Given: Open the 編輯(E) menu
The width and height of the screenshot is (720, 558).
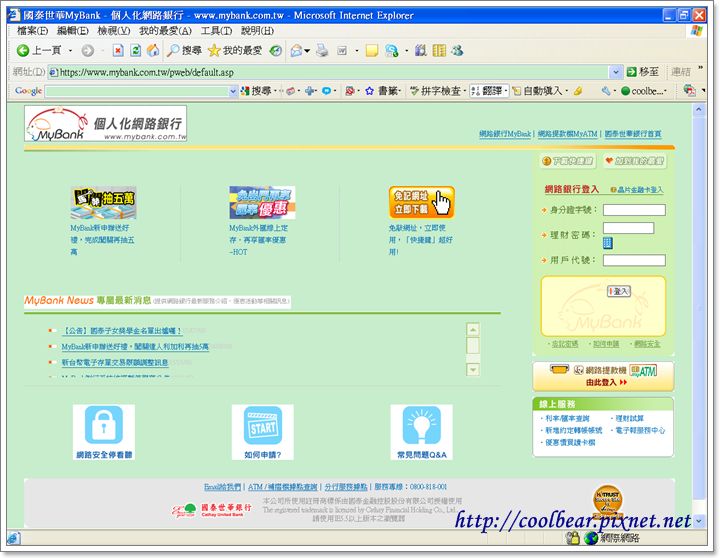Looking at the screenshot, I should pos(73,31).
